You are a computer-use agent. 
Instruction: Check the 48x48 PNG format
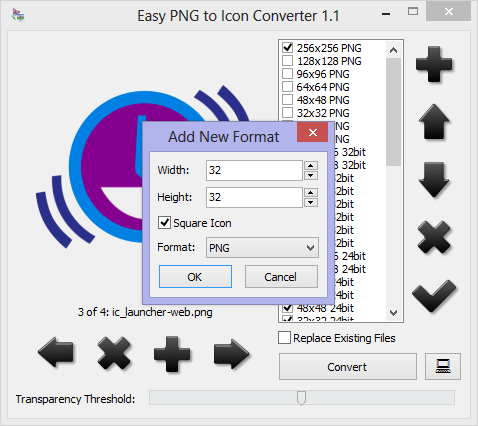pos(287,100)
